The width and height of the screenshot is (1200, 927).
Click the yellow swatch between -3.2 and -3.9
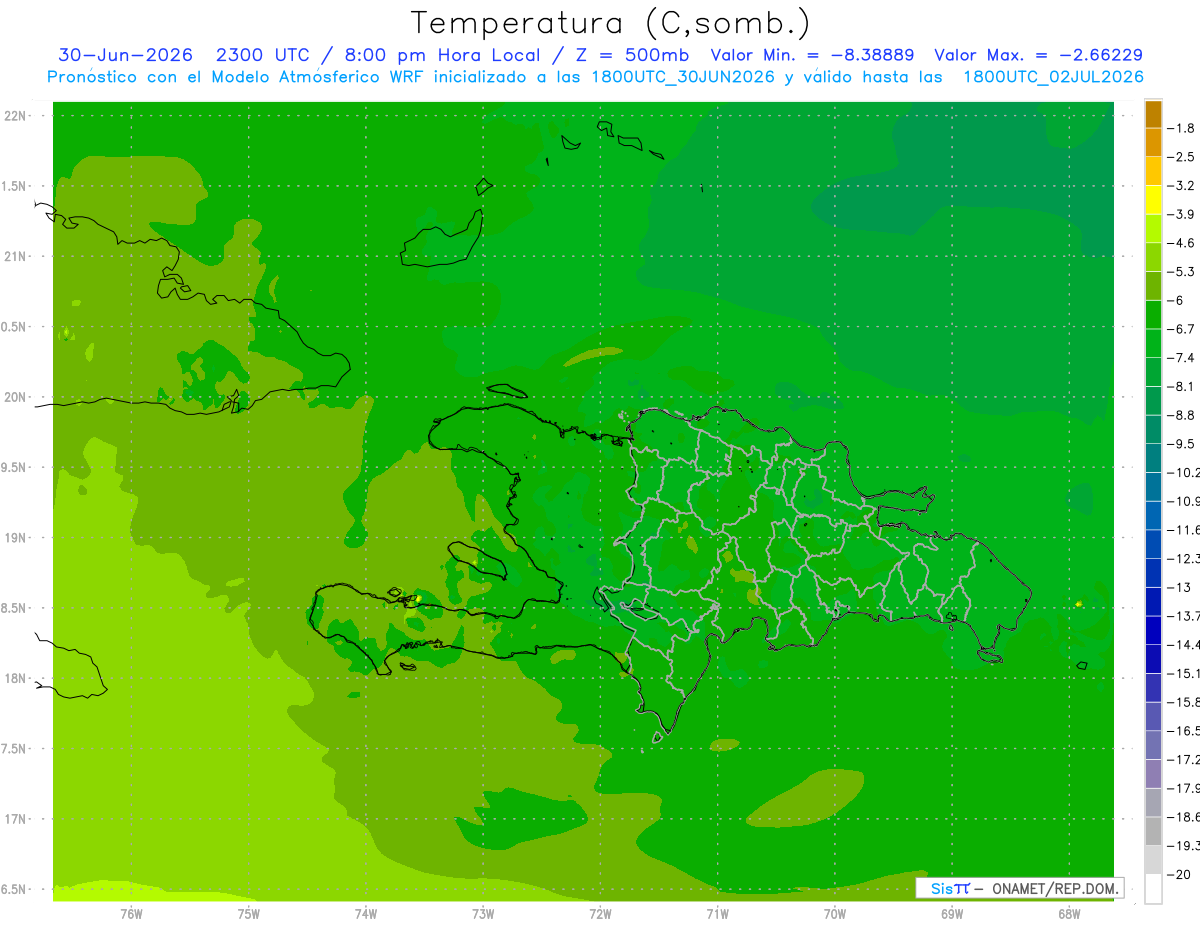click(x=1153, y=200)
